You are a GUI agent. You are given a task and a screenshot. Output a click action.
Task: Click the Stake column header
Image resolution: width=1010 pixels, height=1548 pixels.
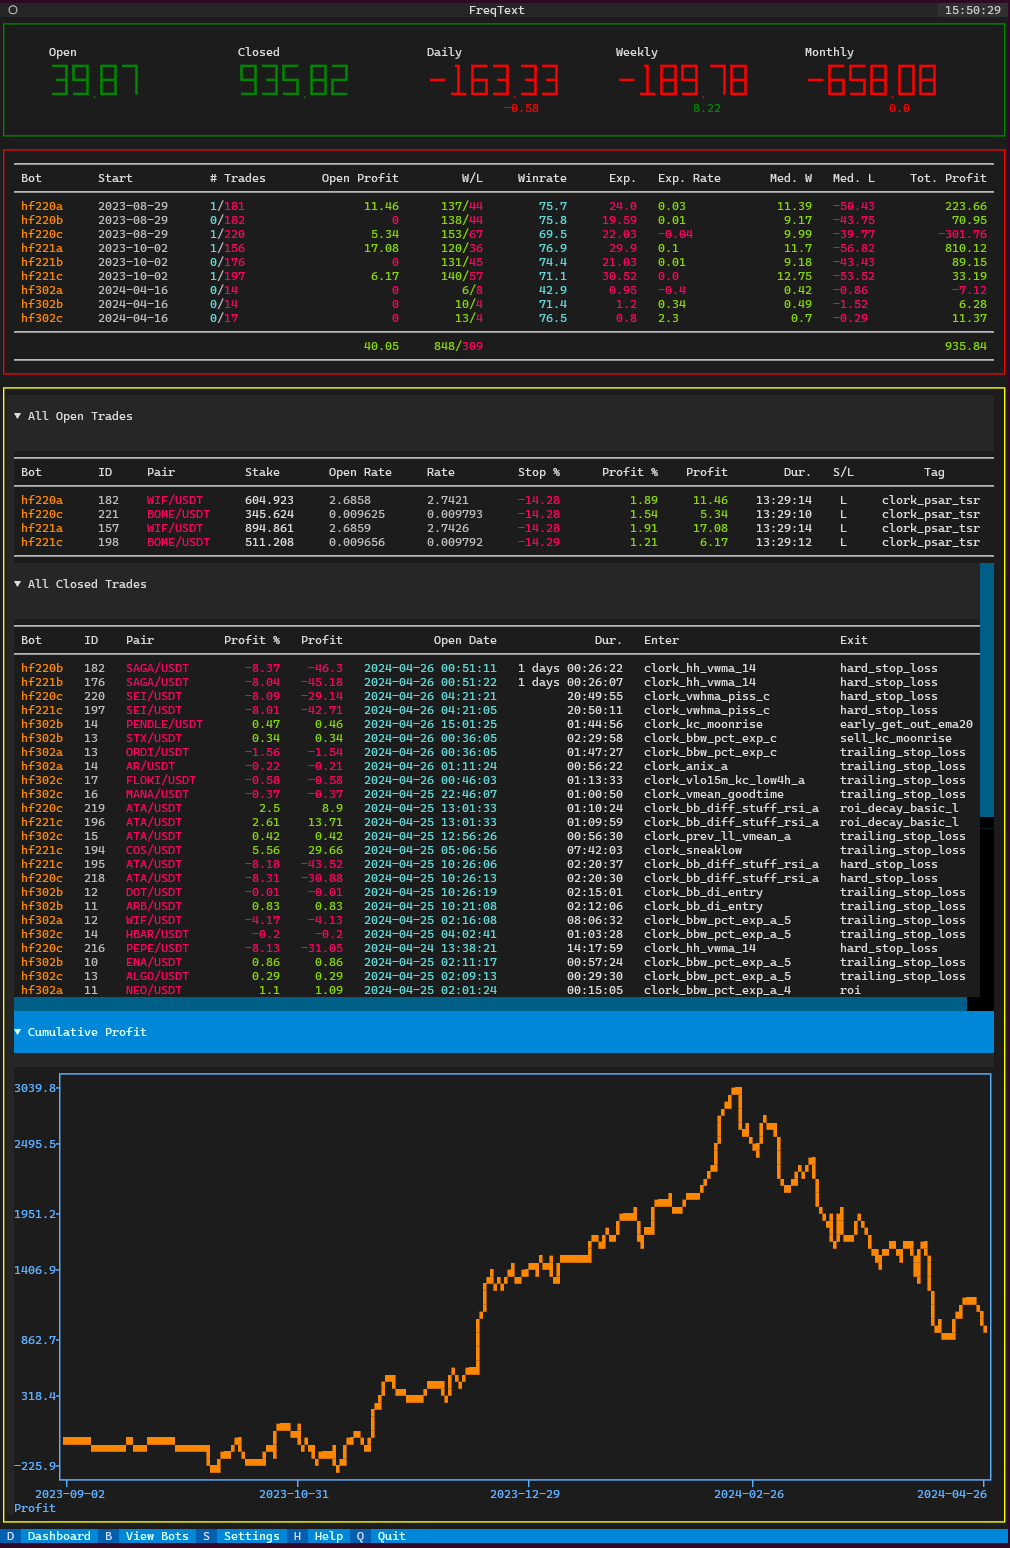(262, 472)
